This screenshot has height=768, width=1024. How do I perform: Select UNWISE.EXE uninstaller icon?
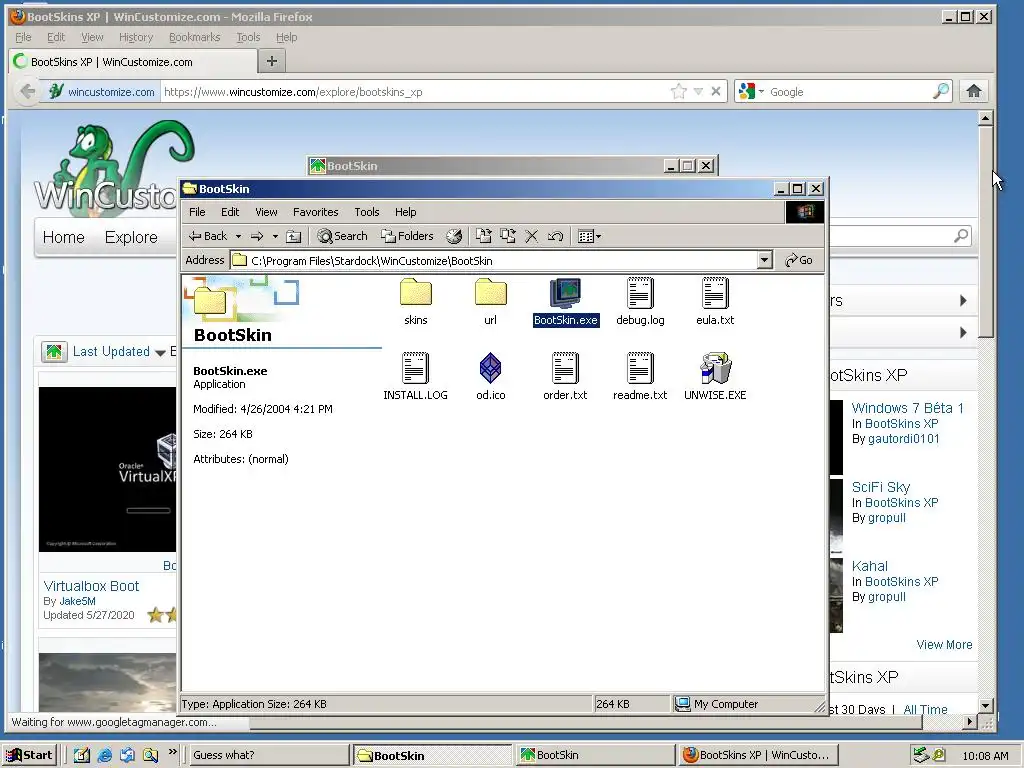(715, 377)
